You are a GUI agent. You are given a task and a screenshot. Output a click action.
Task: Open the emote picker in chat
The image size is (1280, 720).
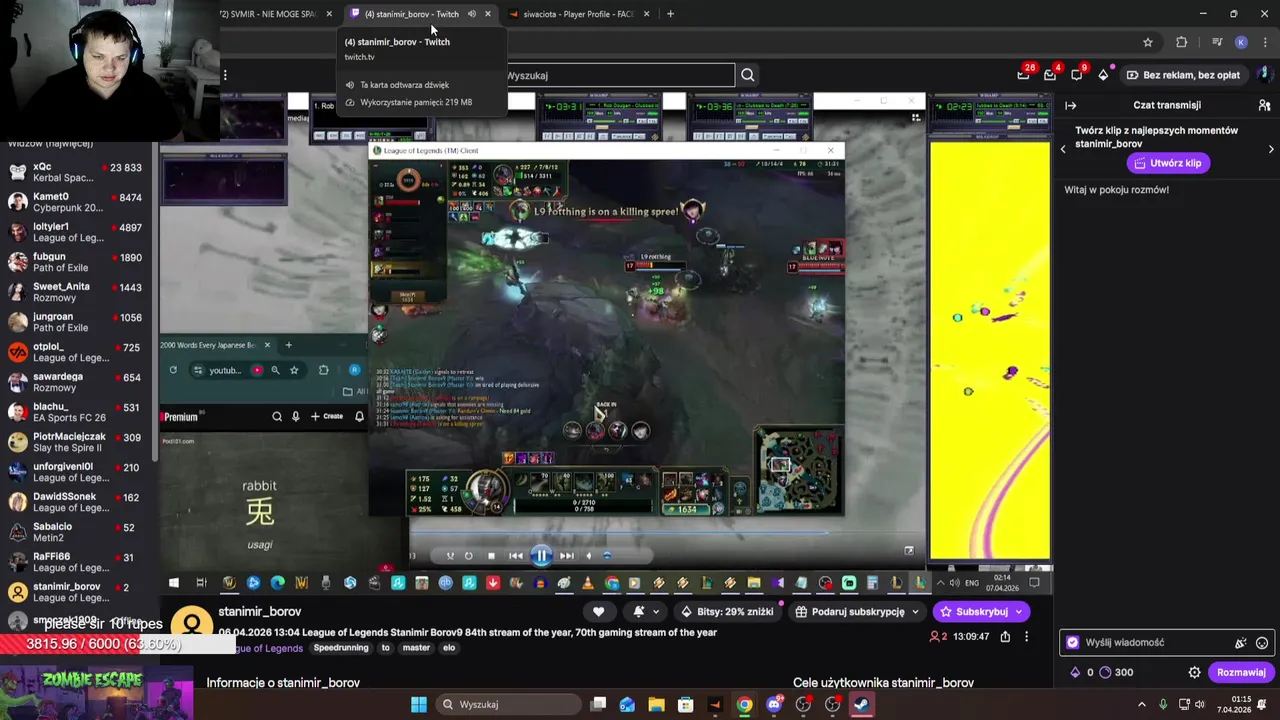[x=1262, y=643]
